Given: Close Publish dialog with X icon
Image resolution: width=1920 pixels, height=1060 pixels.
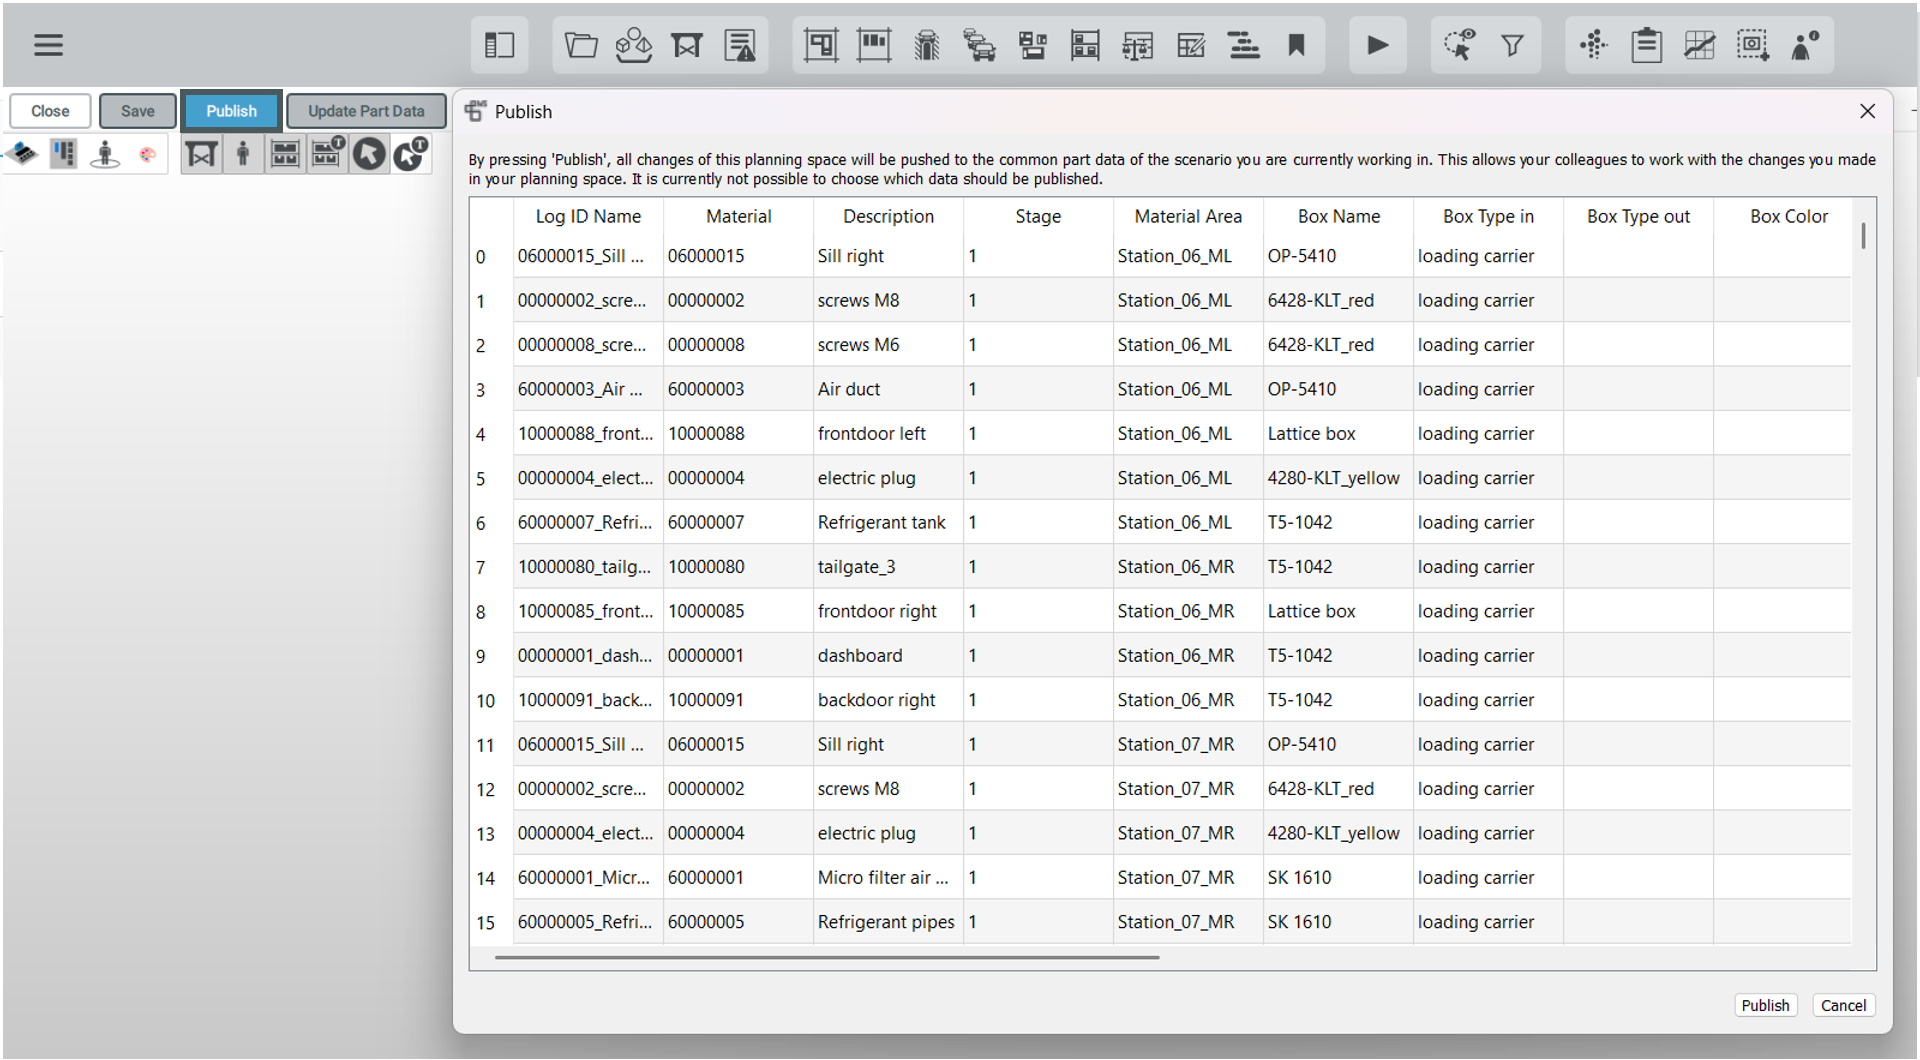Looking at the screenshot, I should tap(1867, 111).
